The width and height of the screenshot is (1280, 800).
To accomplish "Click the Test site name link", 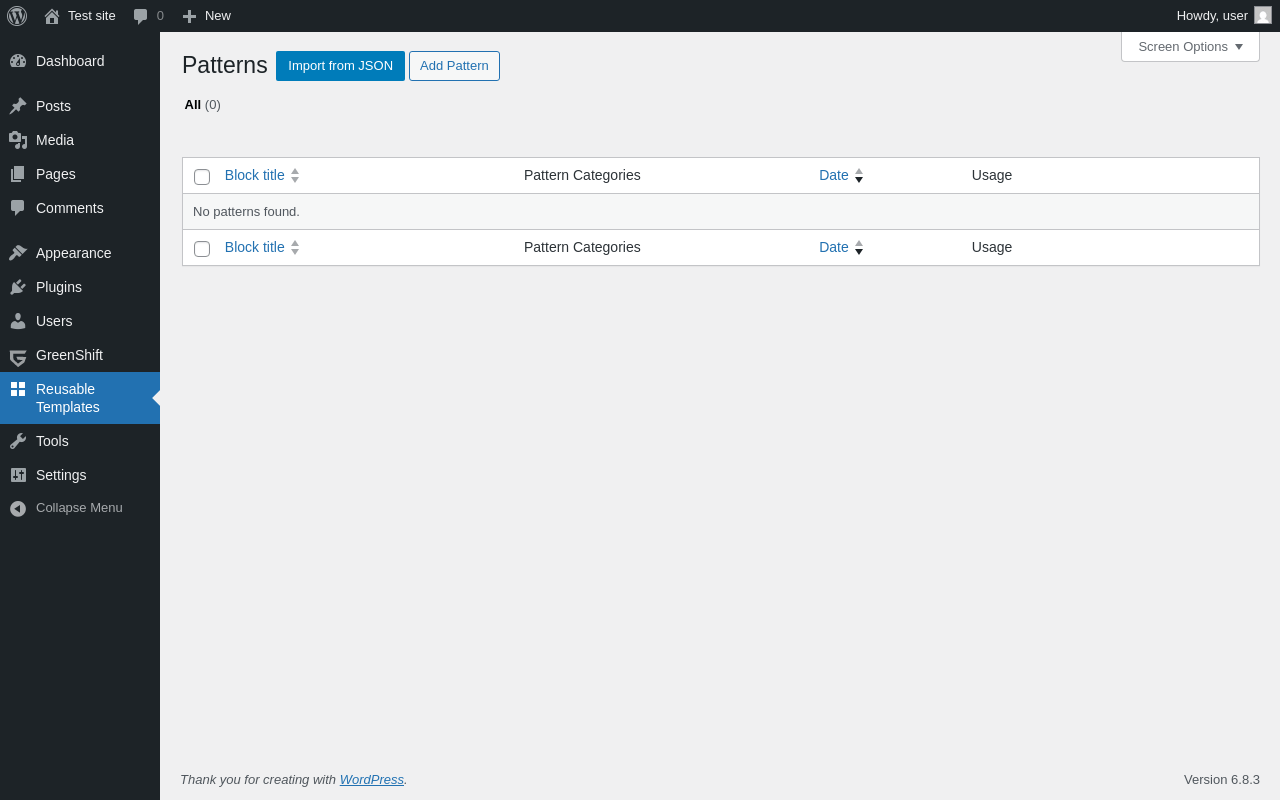I will (92, 16).
